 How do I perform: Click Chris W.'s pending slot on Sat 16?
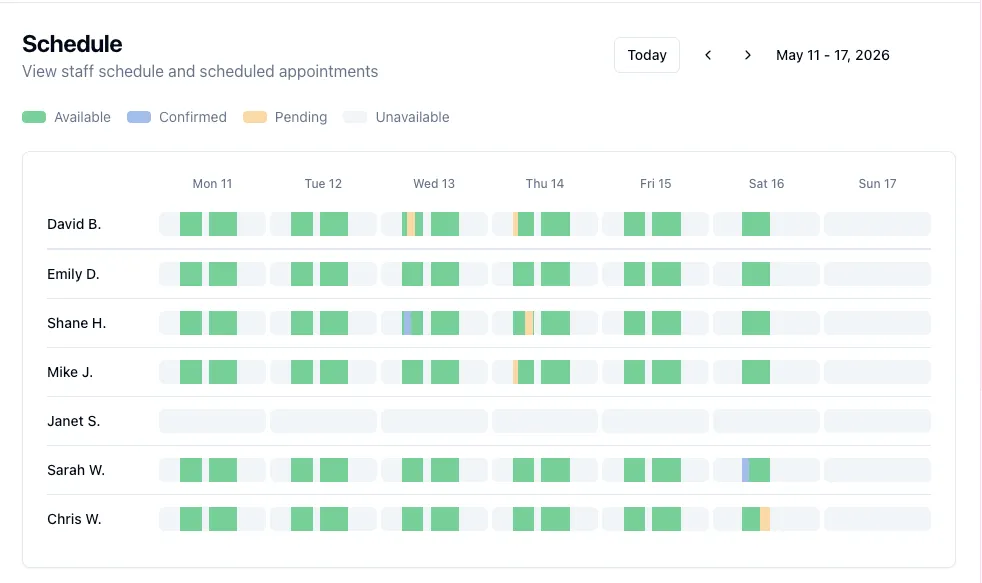(x=765, y=519)
